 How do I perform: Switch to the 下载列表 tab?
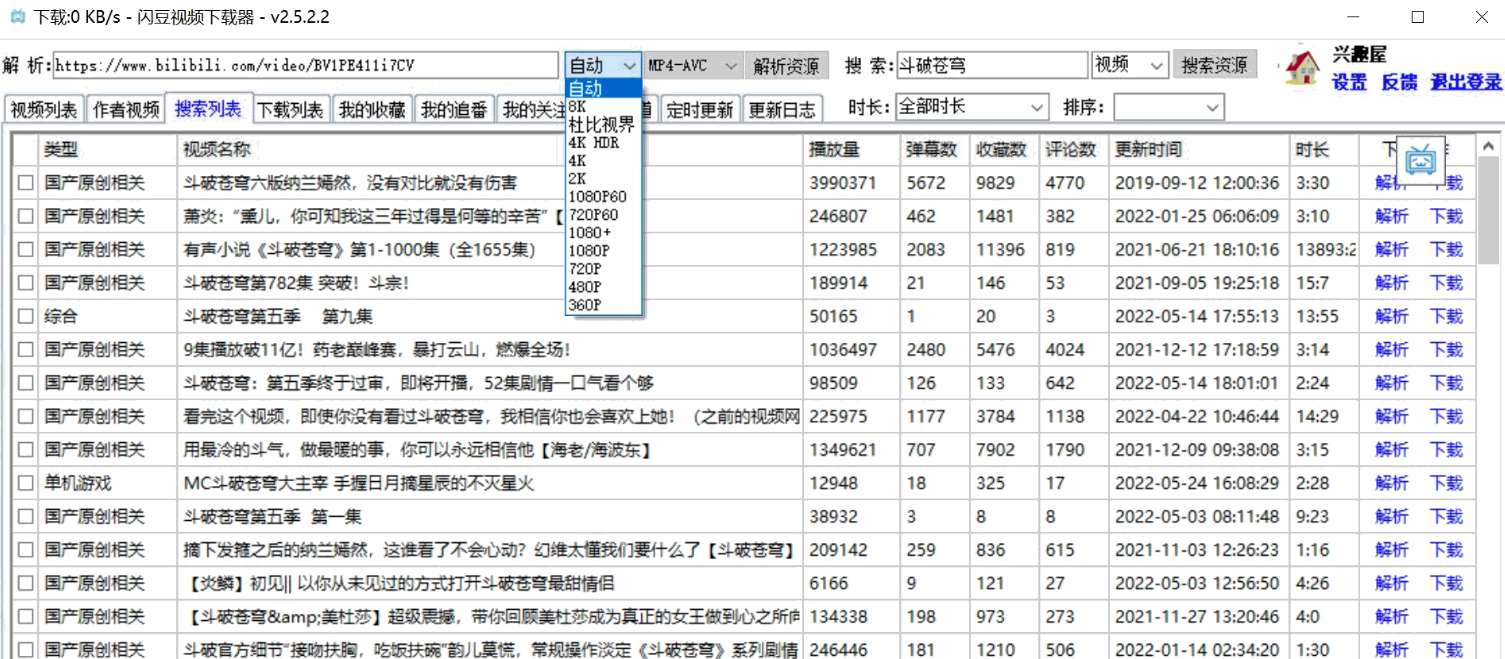(290, 110)
